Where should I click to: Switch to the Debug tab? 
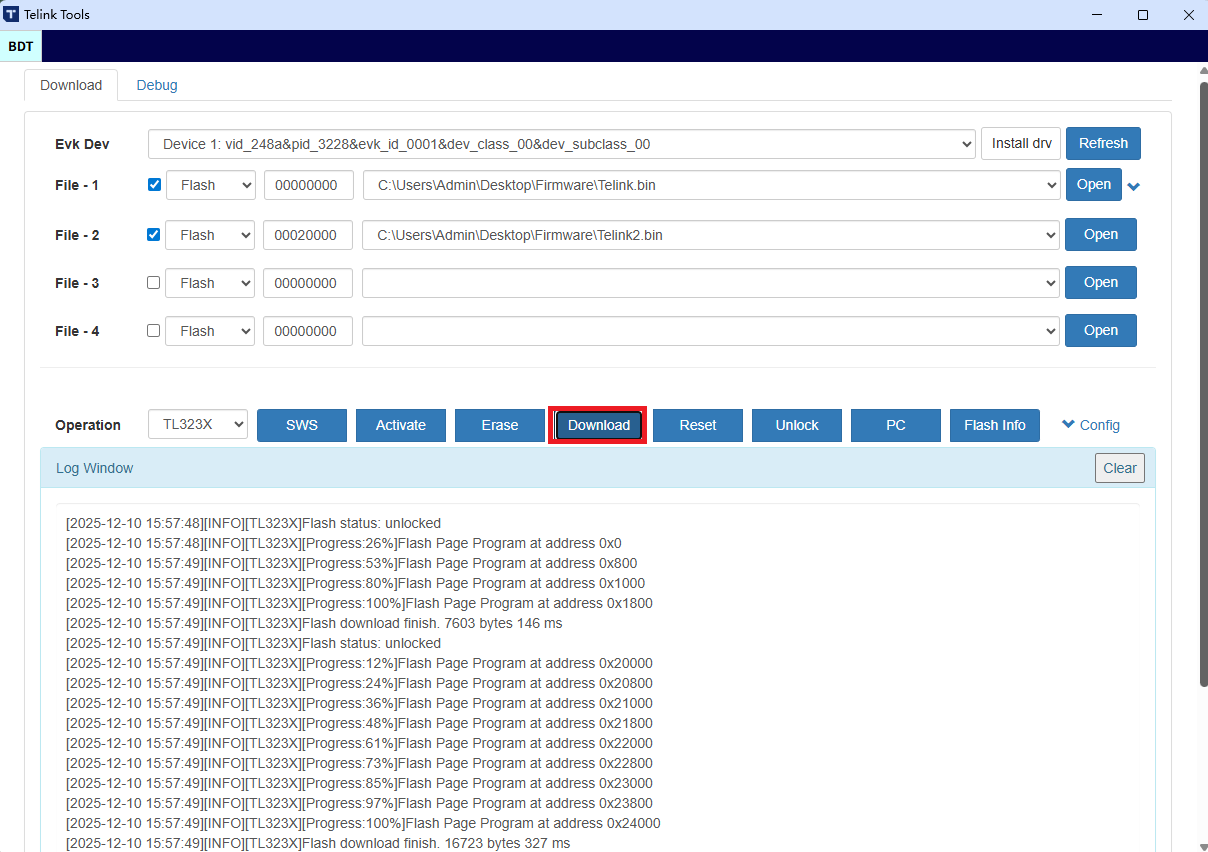tap(156, 85)
